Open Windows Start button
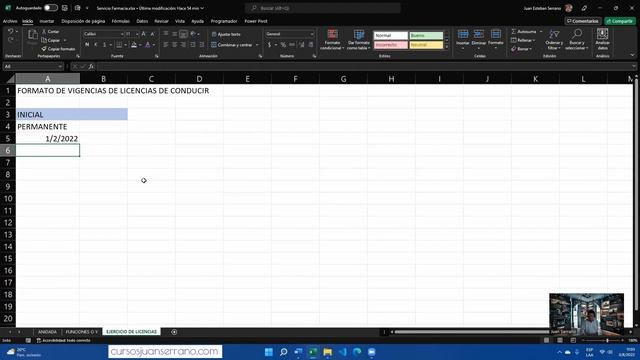 tap(269, 352)
